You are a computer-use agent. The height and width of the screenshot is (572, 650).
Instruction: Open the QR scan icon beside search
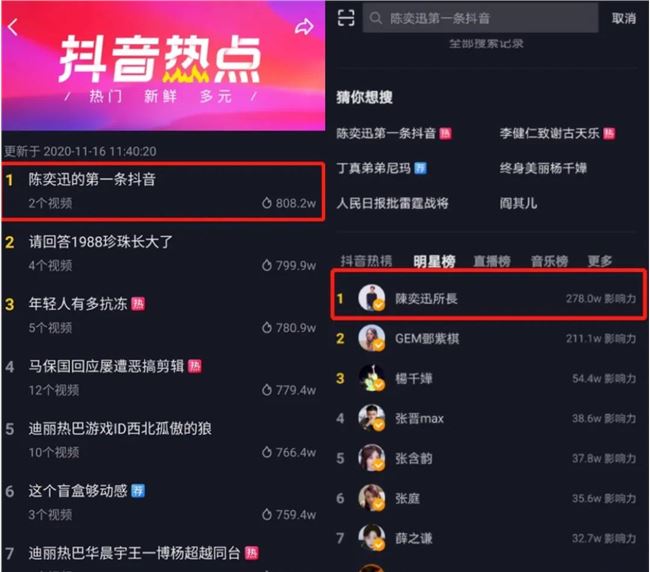346,18
